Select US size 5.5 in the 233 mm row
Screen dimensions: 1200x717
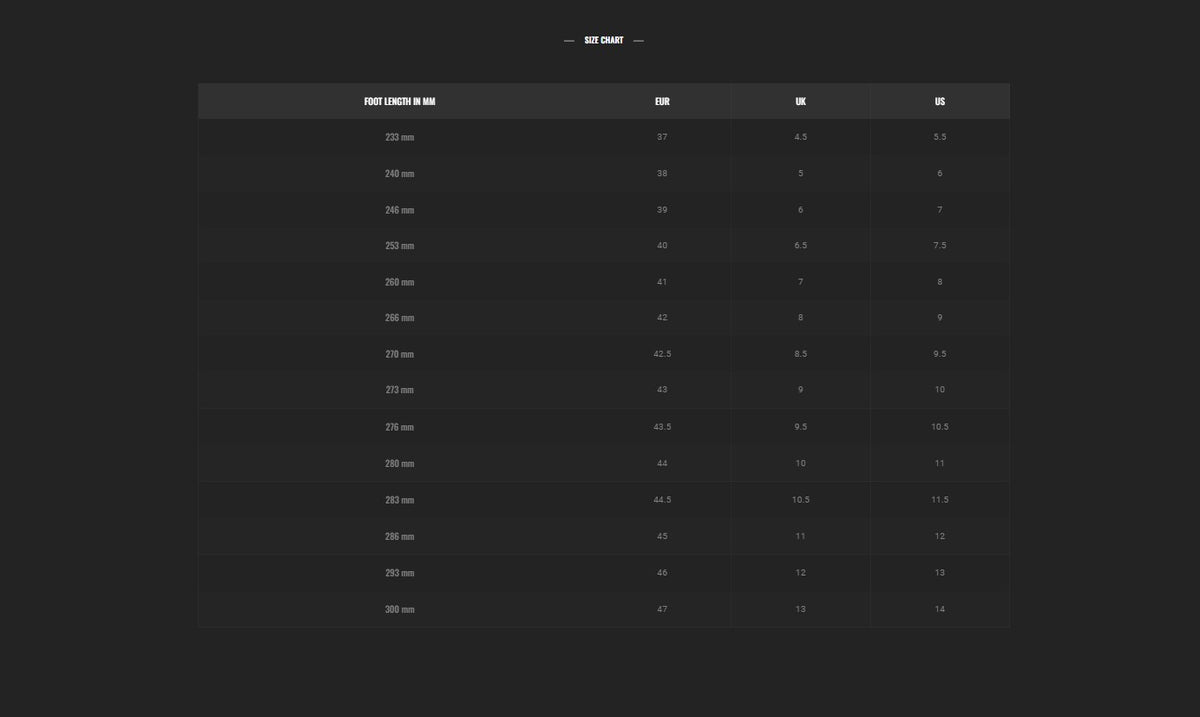coord(940,136)
